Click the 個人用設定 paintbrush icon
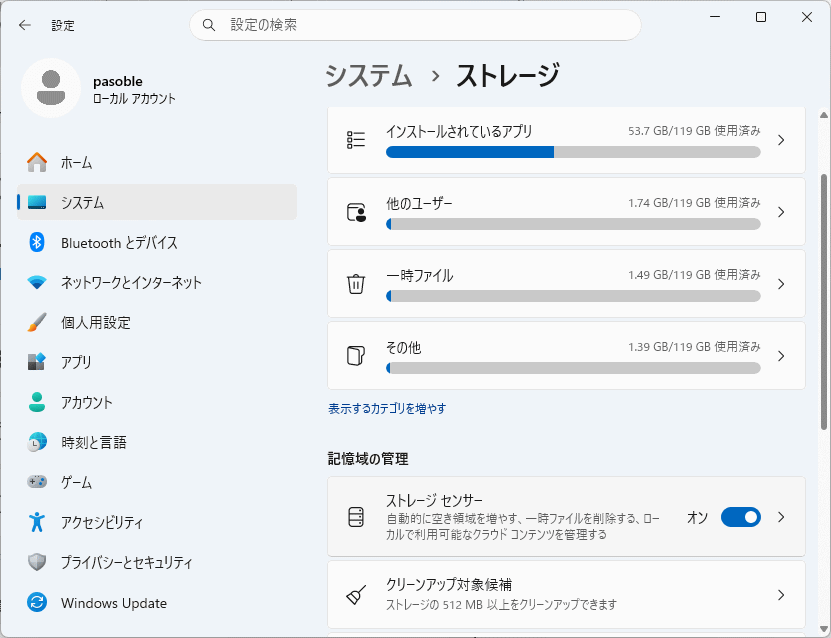The image size is (831, 638). pos(37,322)
